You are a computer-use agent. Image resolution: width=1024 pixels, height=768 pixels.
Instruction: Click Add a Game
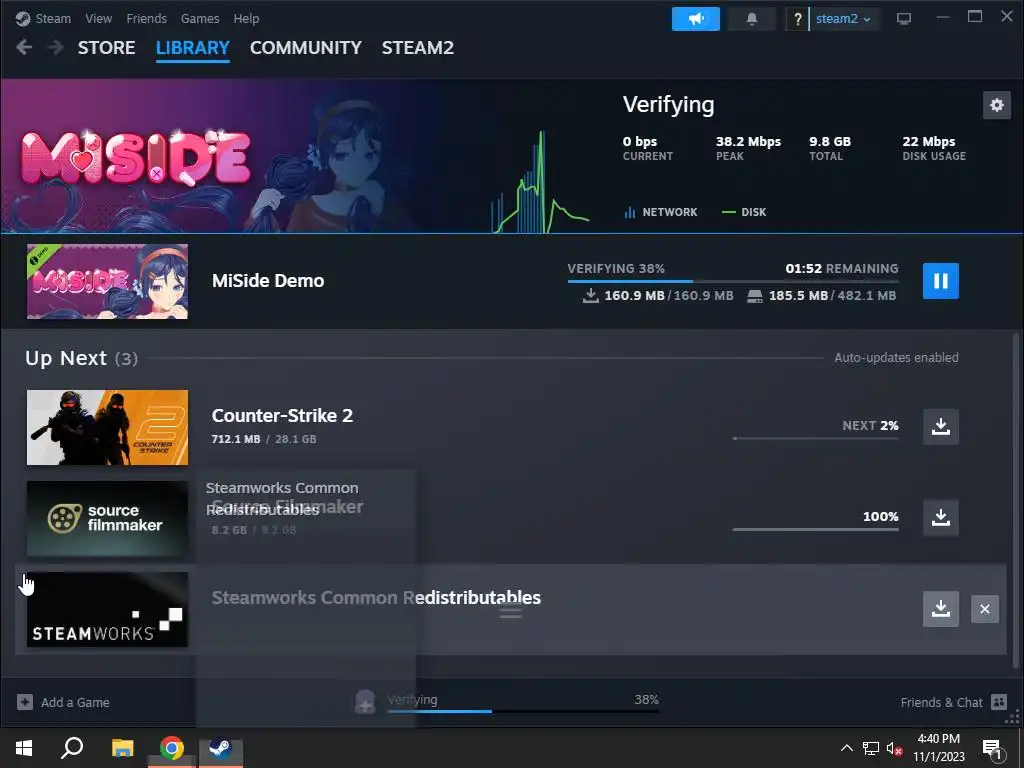point(63,702)
